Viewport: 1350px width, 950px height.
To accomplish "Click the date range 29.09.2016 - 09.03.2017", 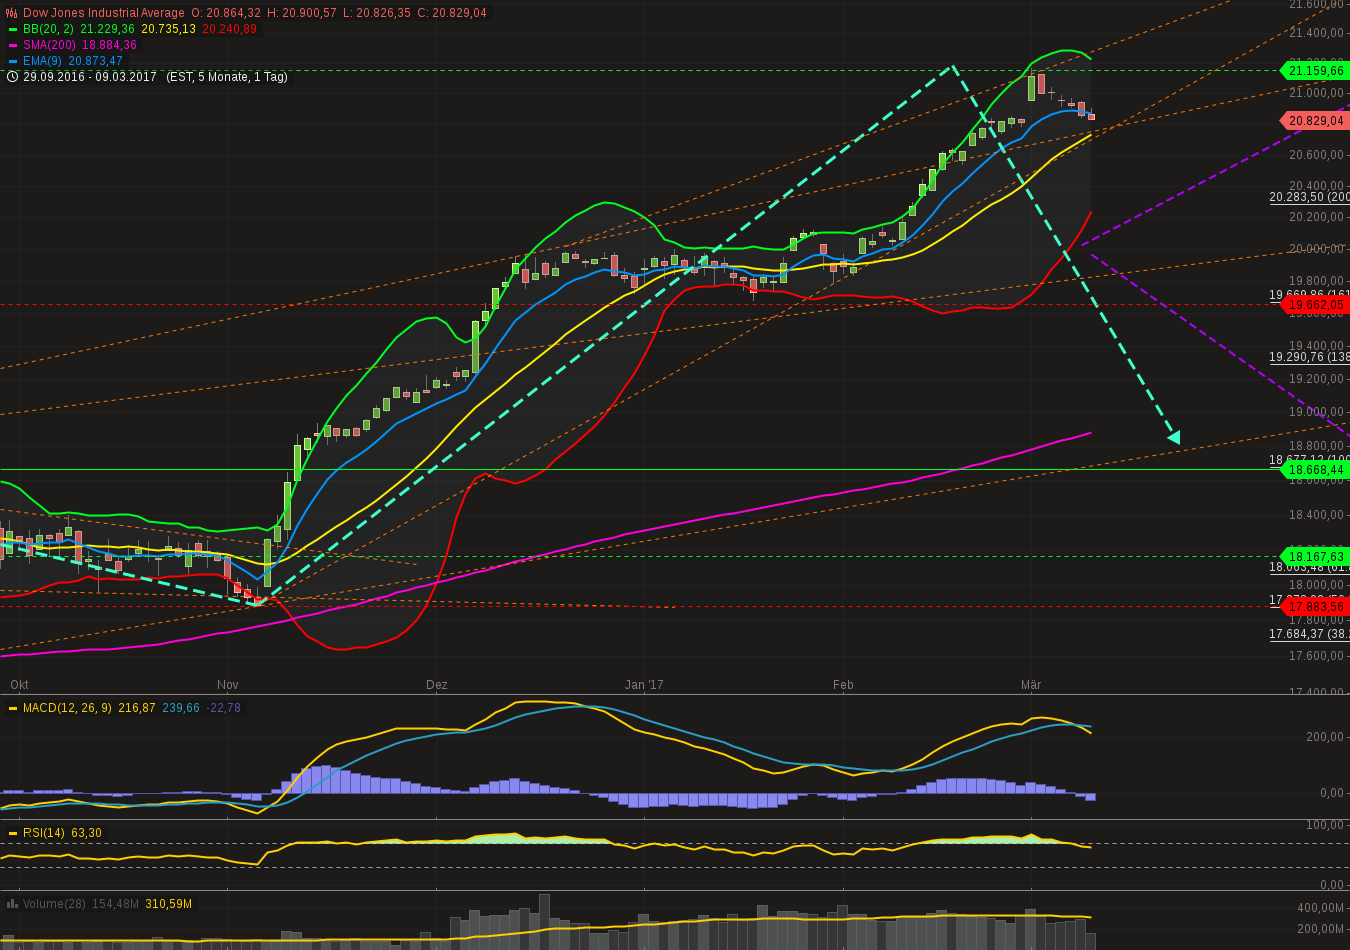I will [x=90, y=77].
